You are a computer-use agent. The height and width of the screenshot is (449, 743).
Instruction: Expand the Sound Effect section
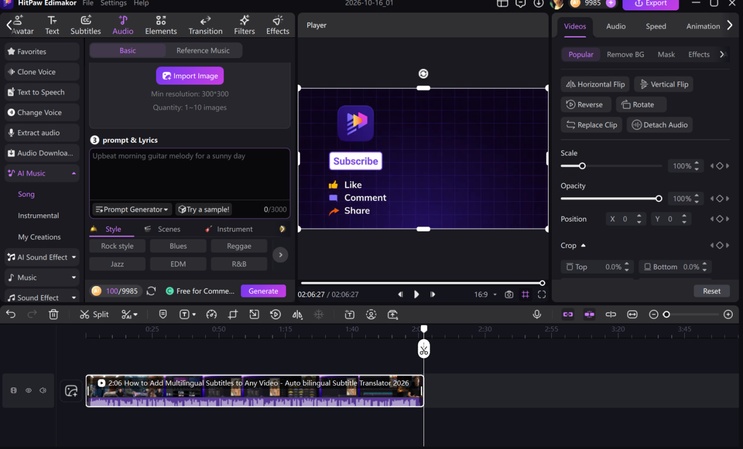(x=74, y=298)
